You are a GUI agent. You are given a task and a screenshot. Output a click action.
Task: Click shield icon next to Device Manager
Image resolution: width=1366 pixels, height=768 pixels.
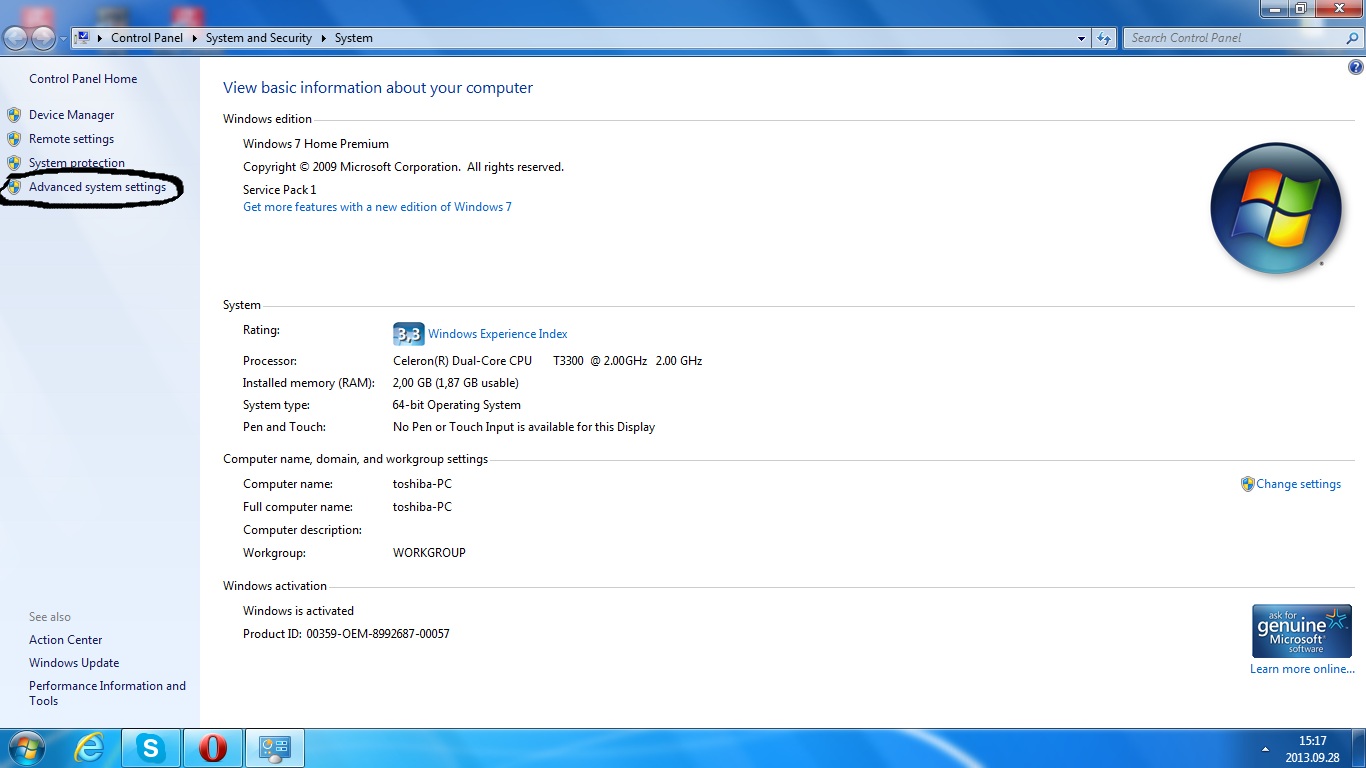(14, 115)
